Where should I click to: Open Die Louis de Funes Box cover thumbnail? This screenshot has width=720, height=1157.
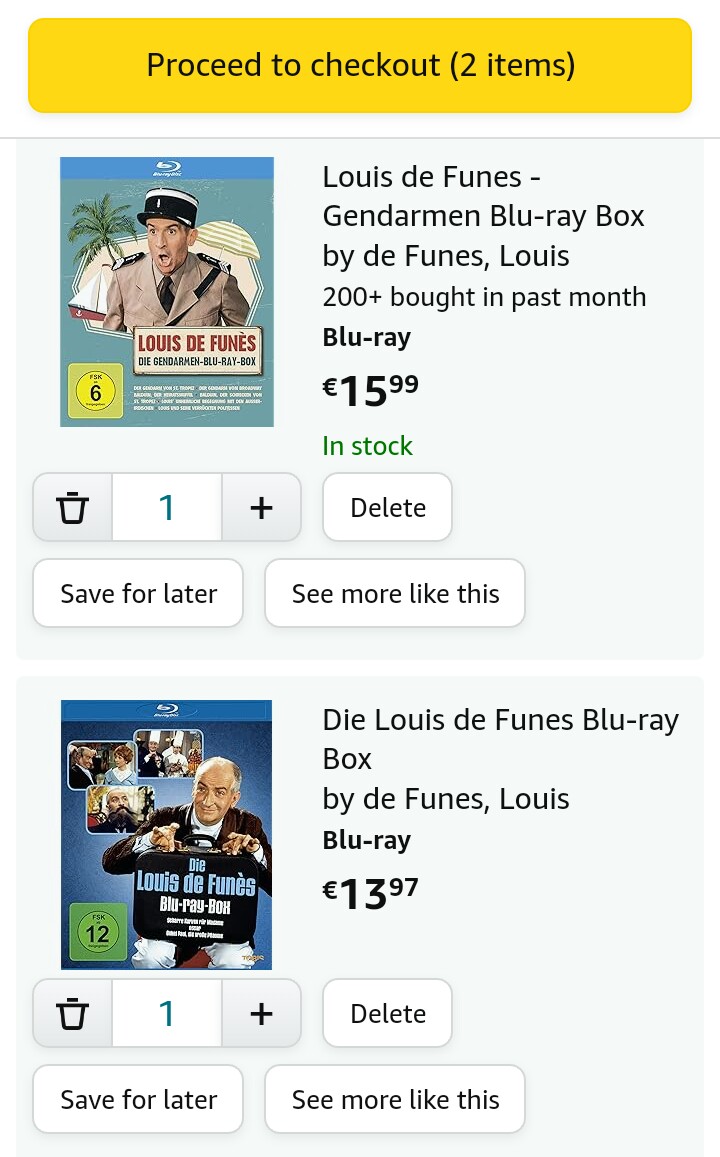pyautogui.click(x=167, y=835)
